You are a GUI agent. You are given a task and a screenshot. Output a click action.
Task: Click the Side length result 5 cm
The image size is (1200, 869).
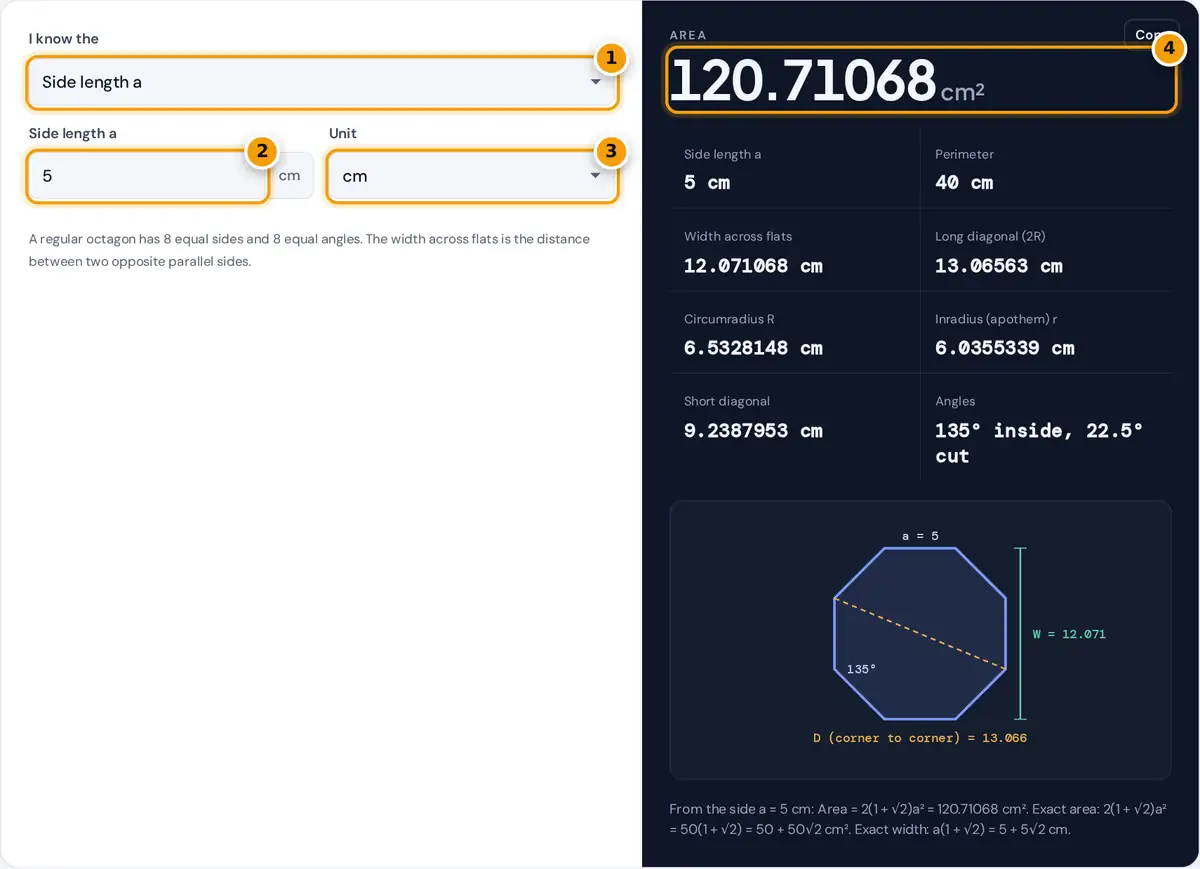pyautogui.click(x=707, y=183)
